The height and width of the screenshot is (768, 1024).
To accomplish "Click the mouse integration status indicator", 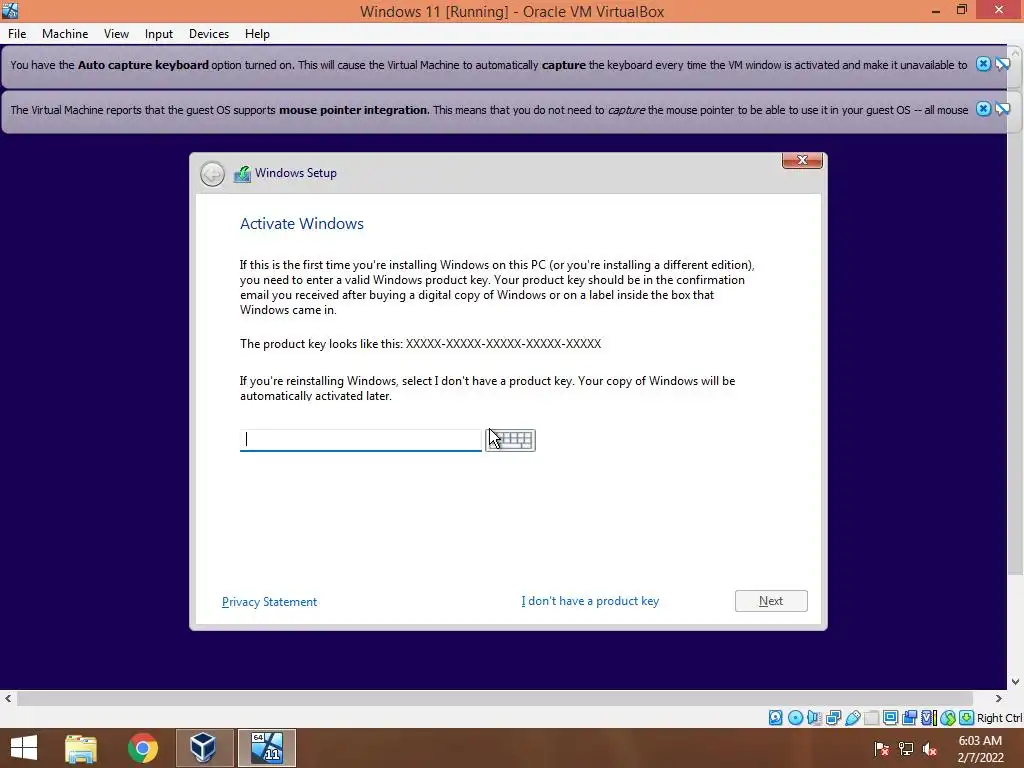I will pyautogui.click(x=948, y=718).
